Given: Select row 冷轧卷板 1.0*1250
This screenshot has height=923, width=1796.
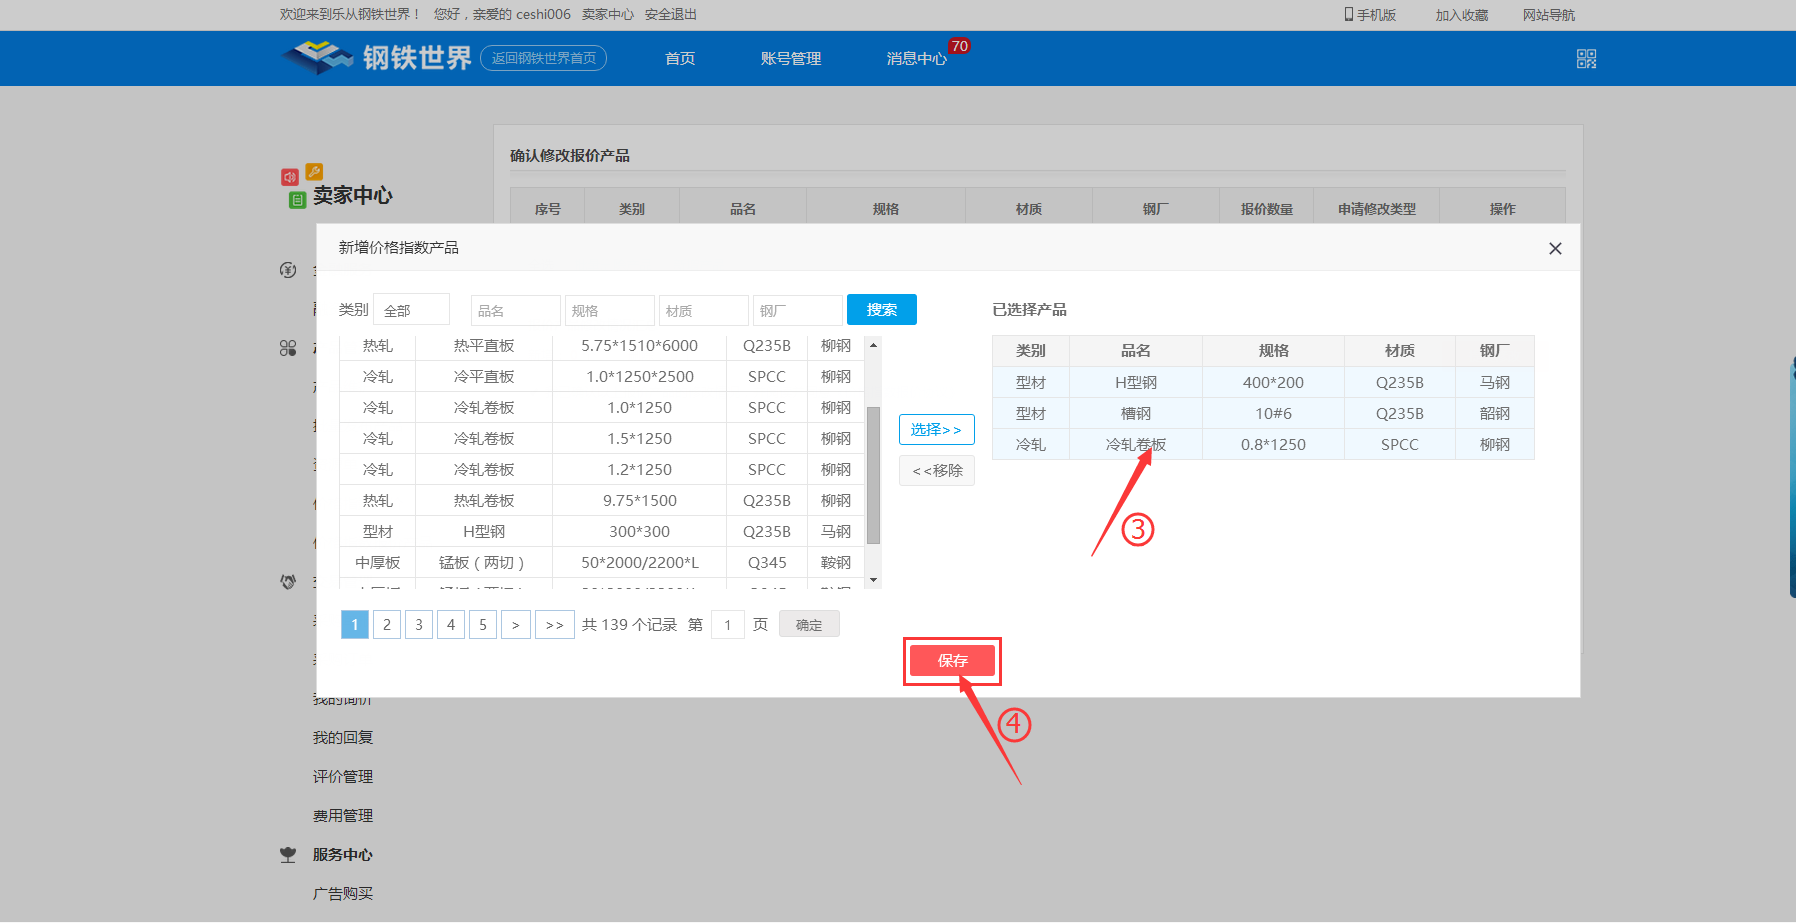Looking at the screenshot, I should (x=603, y=408).
